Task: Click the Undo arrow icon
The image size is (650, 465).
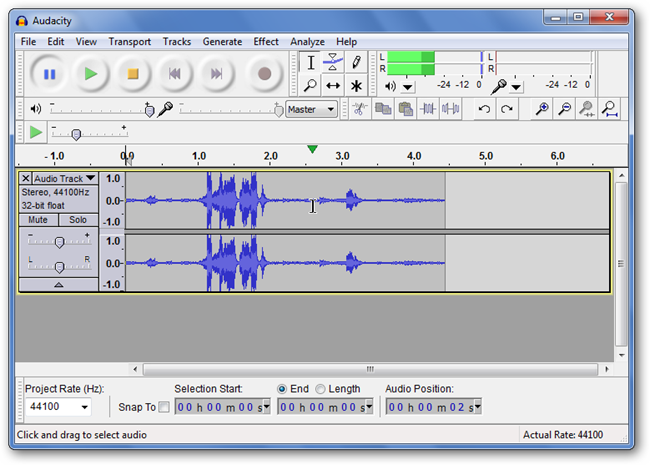Action: click(484, 109)
